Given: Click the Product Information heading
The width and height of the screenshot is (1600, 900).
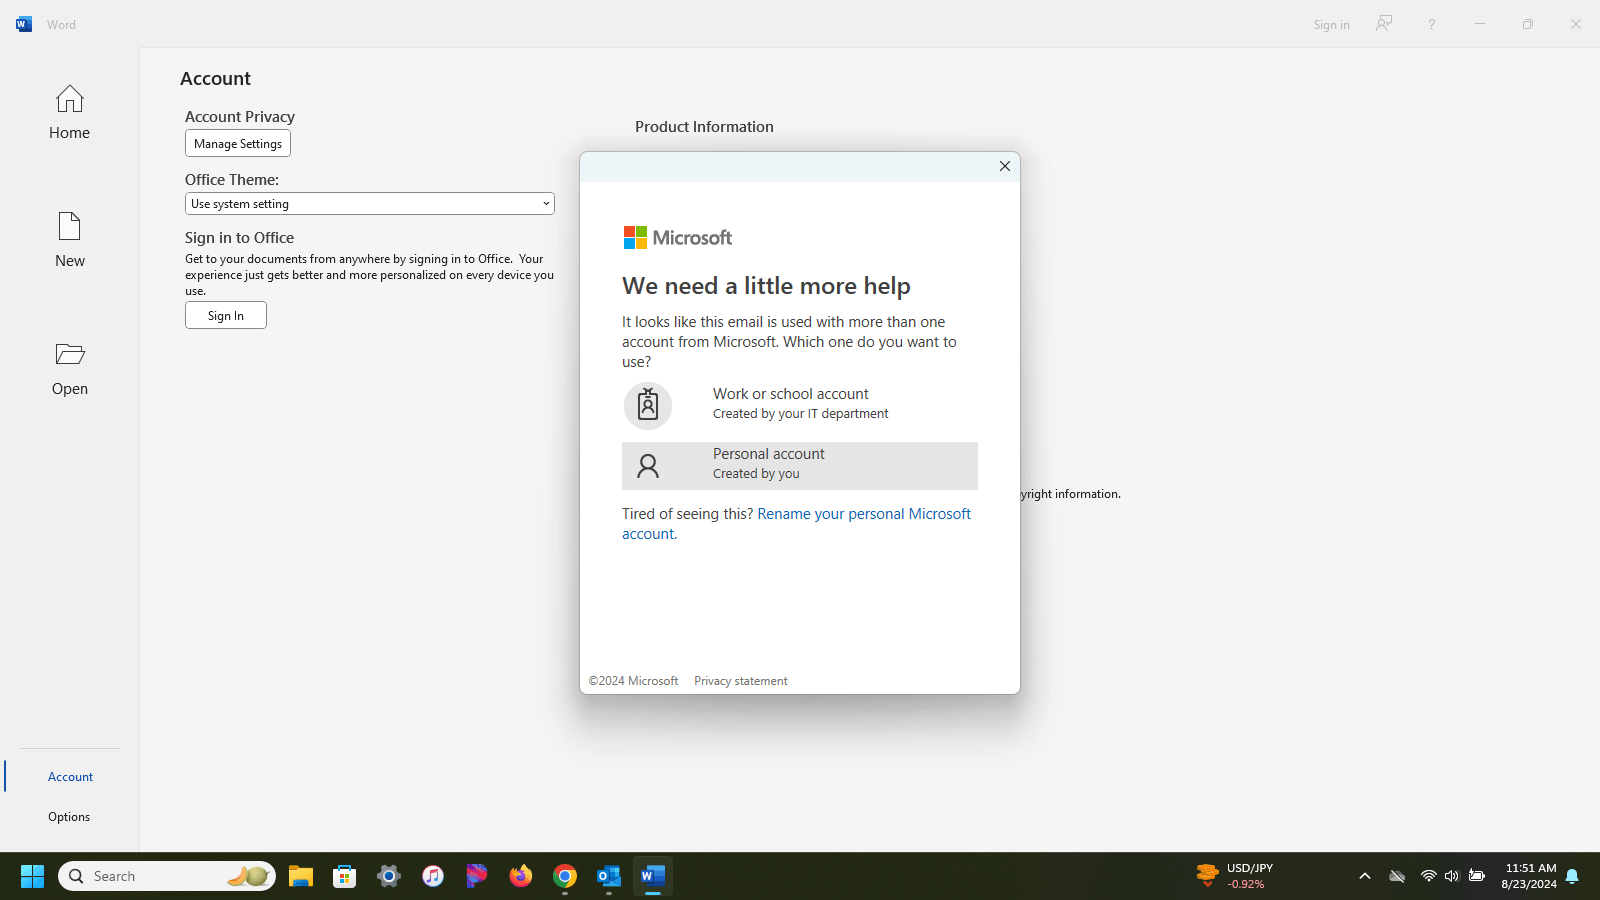Looking at the screenshot, I should (704, 127).
